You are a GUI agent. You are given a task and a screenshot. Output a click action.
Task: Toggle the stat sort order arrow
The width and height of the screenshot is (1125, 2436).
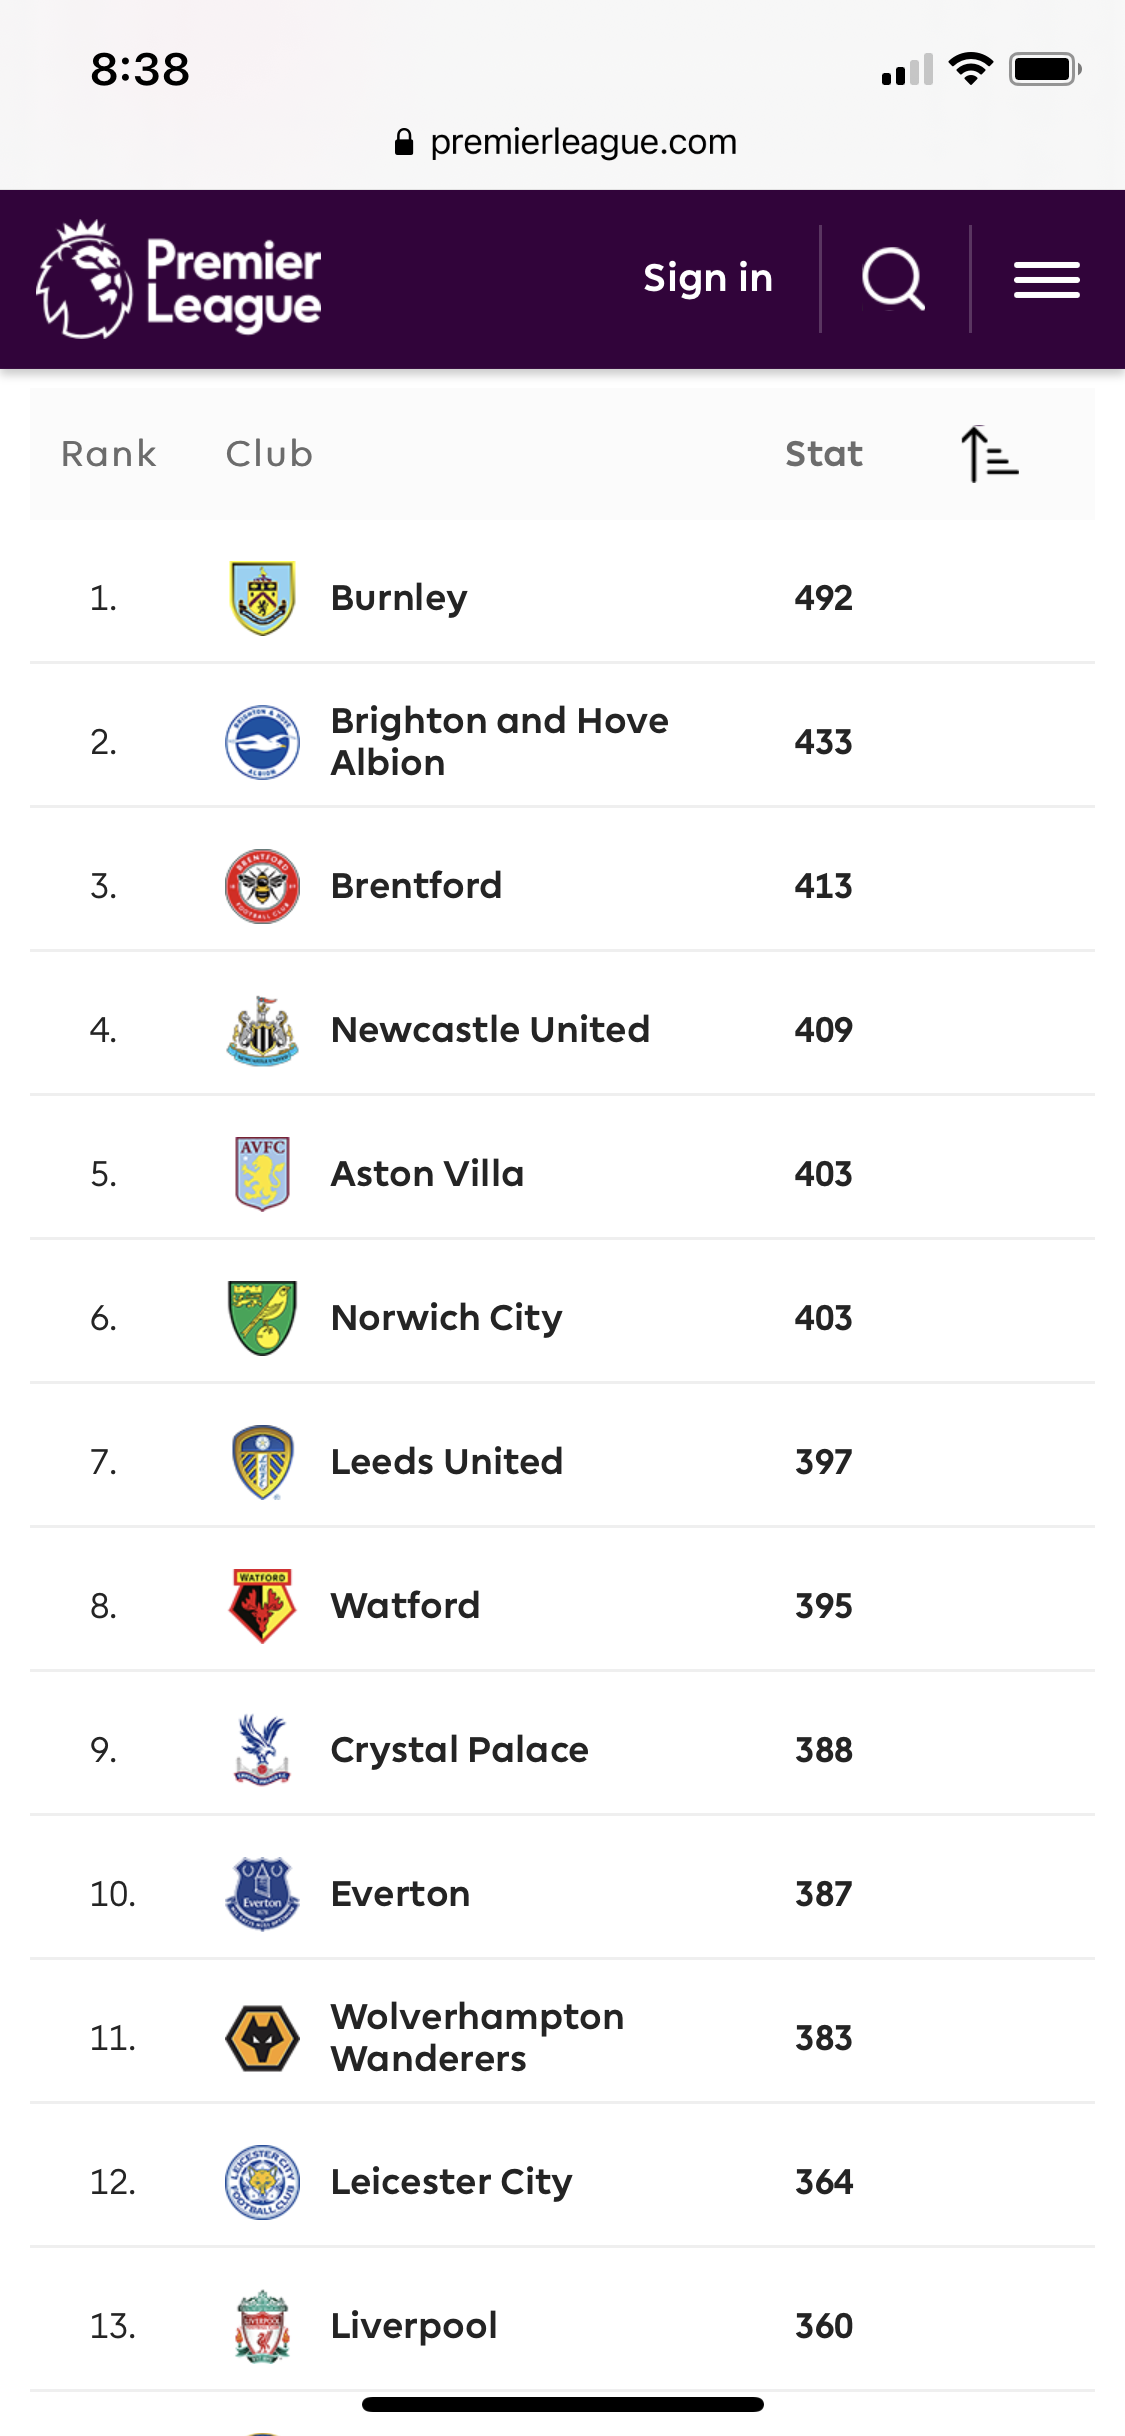coord(988,455)
